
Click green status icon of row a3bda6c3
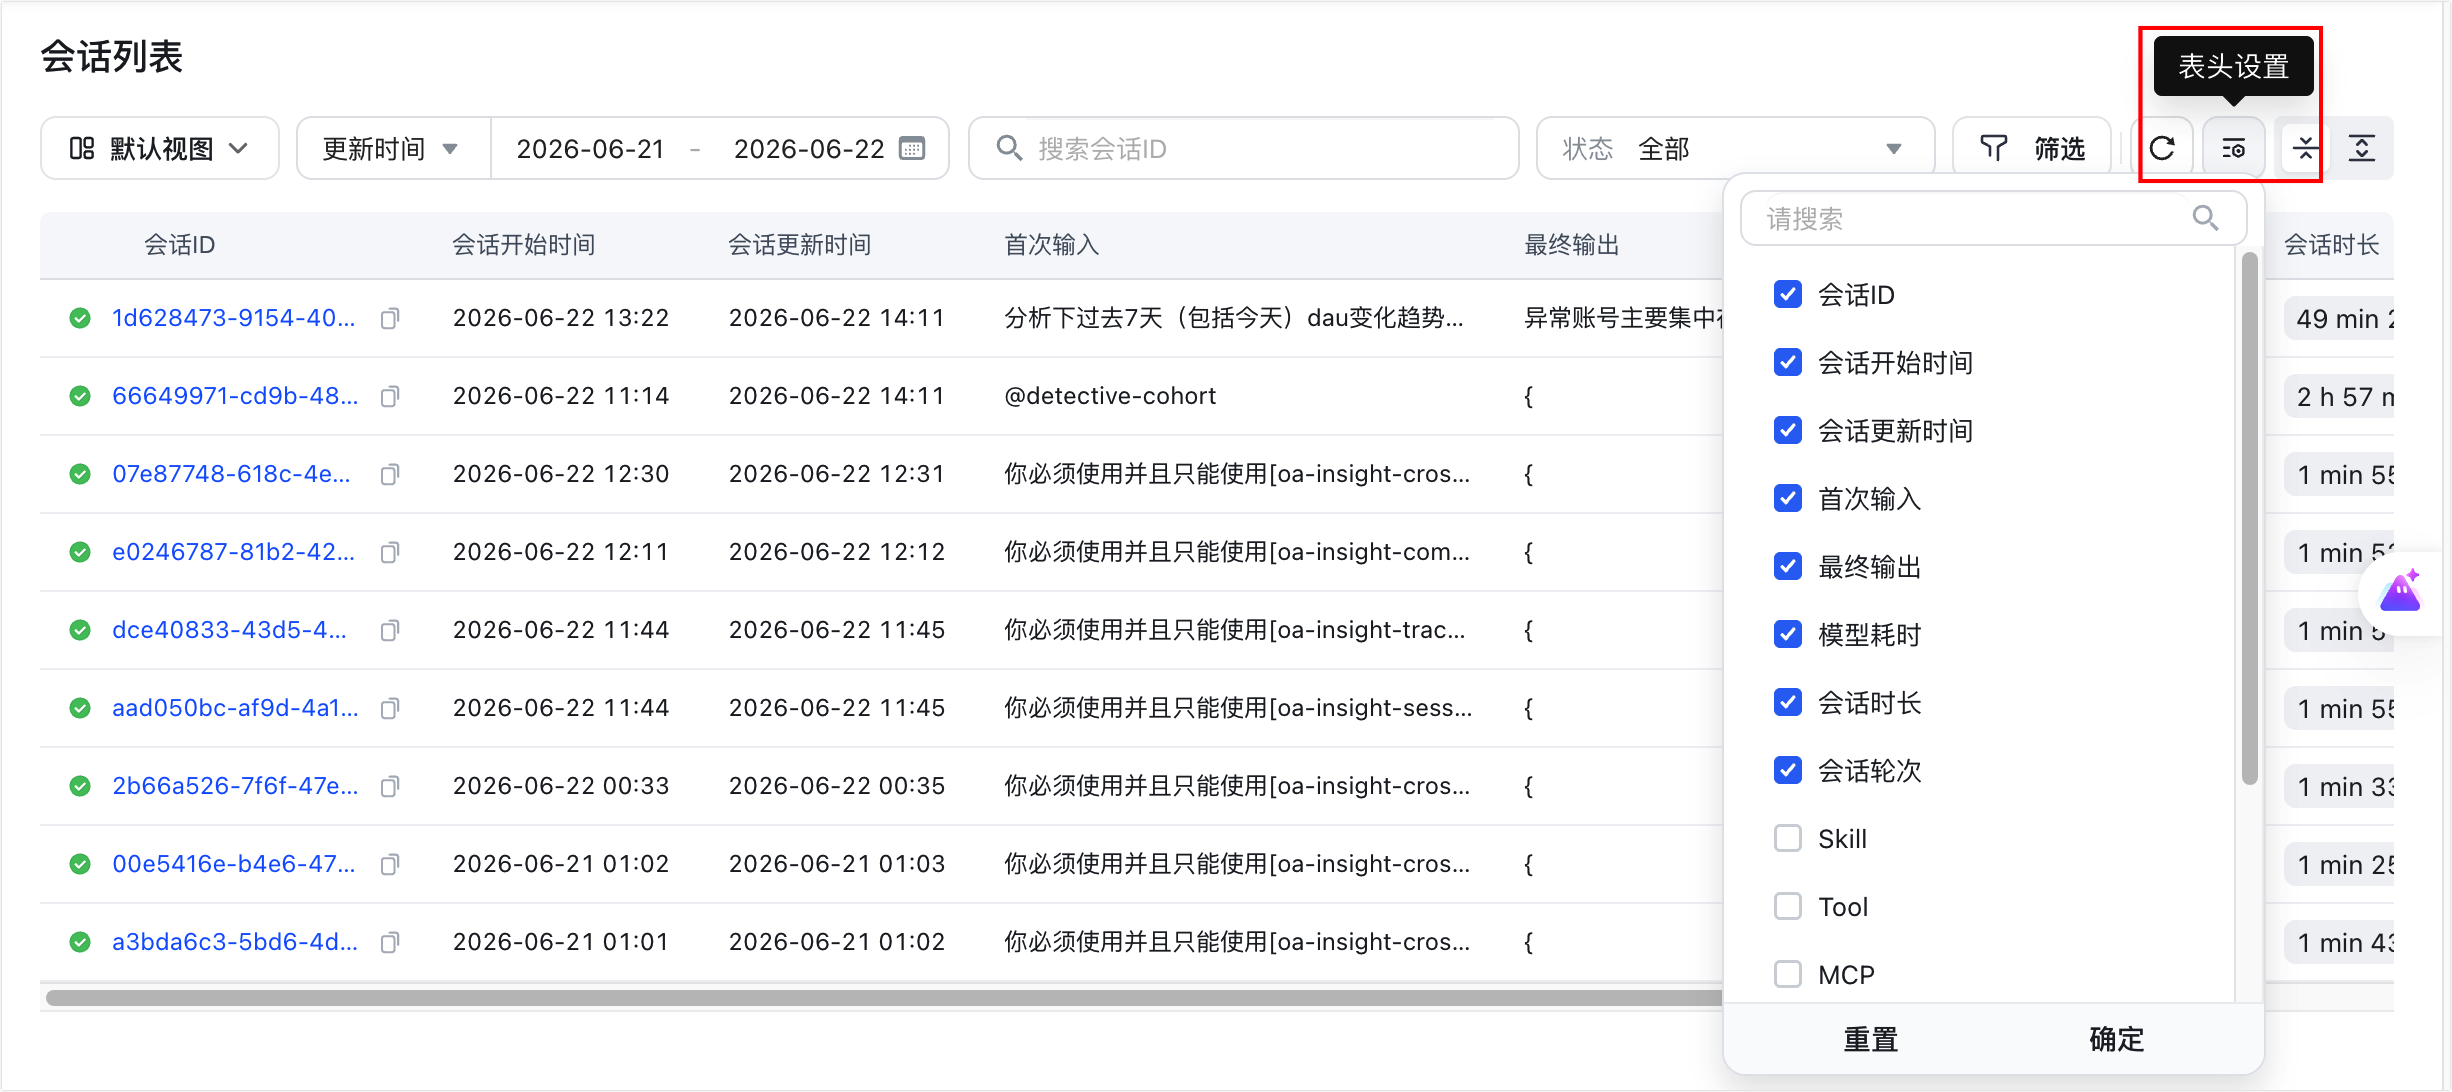(x=80, y=942)
